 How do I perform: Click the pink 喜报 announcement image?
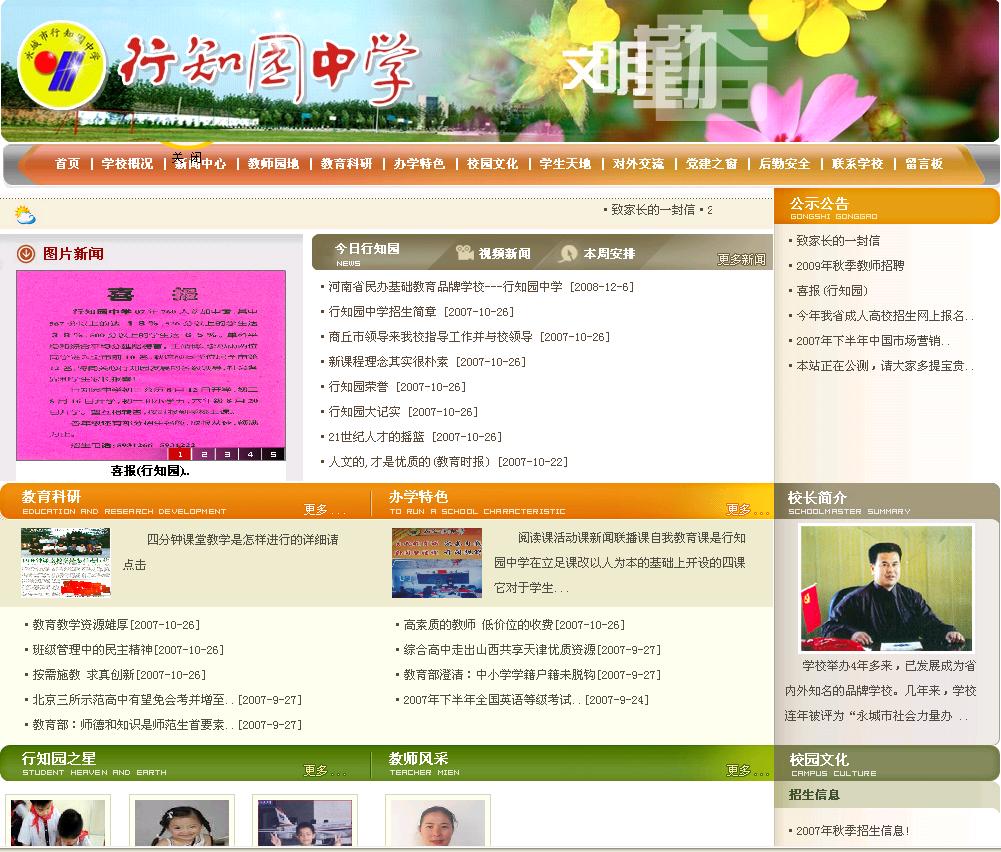click(x=150, y=362)
